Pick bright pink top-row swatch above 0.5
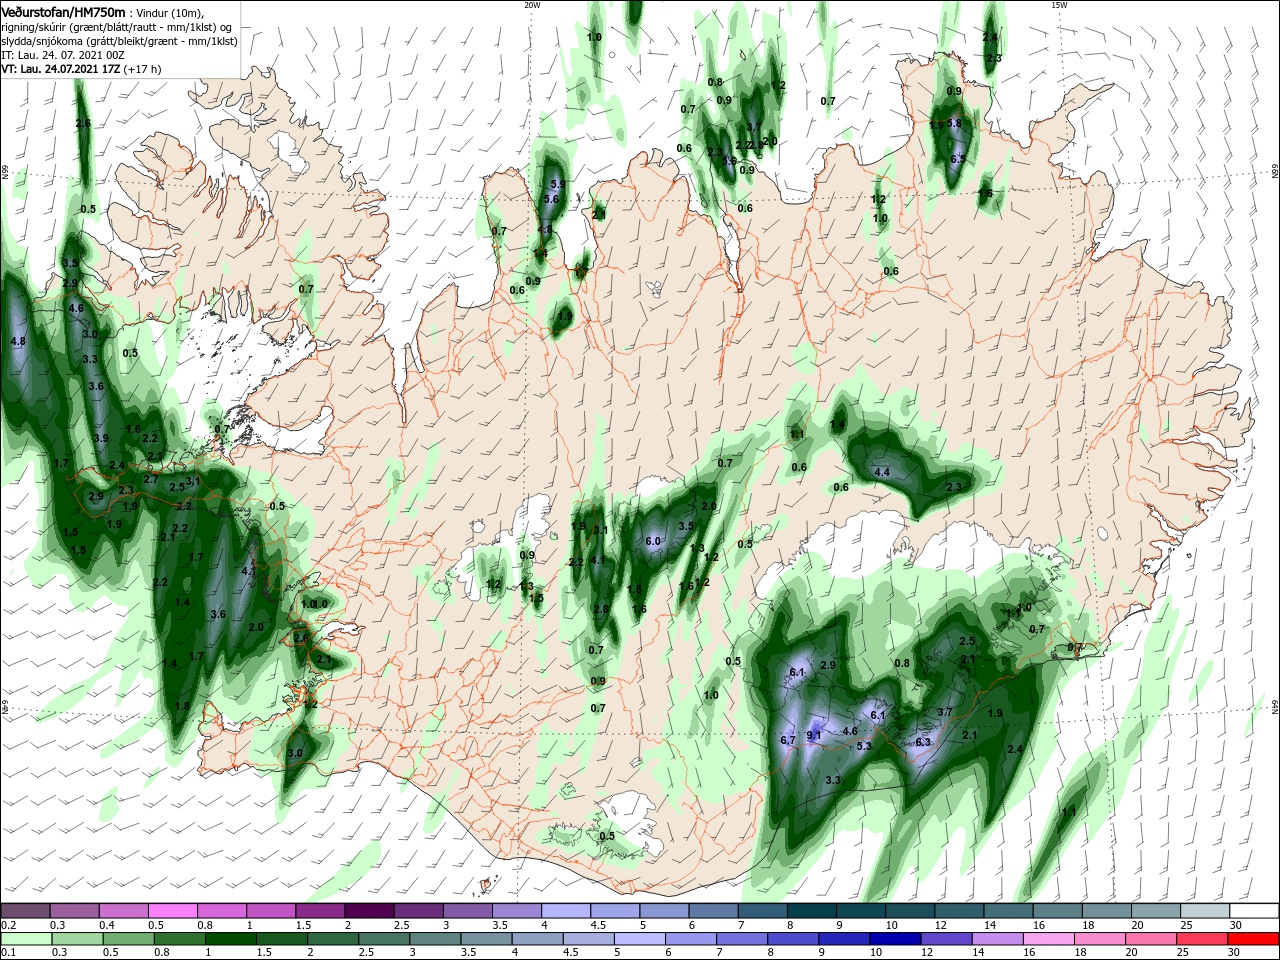The width and height of the screenshot is (1280, 960). (172, 911)
